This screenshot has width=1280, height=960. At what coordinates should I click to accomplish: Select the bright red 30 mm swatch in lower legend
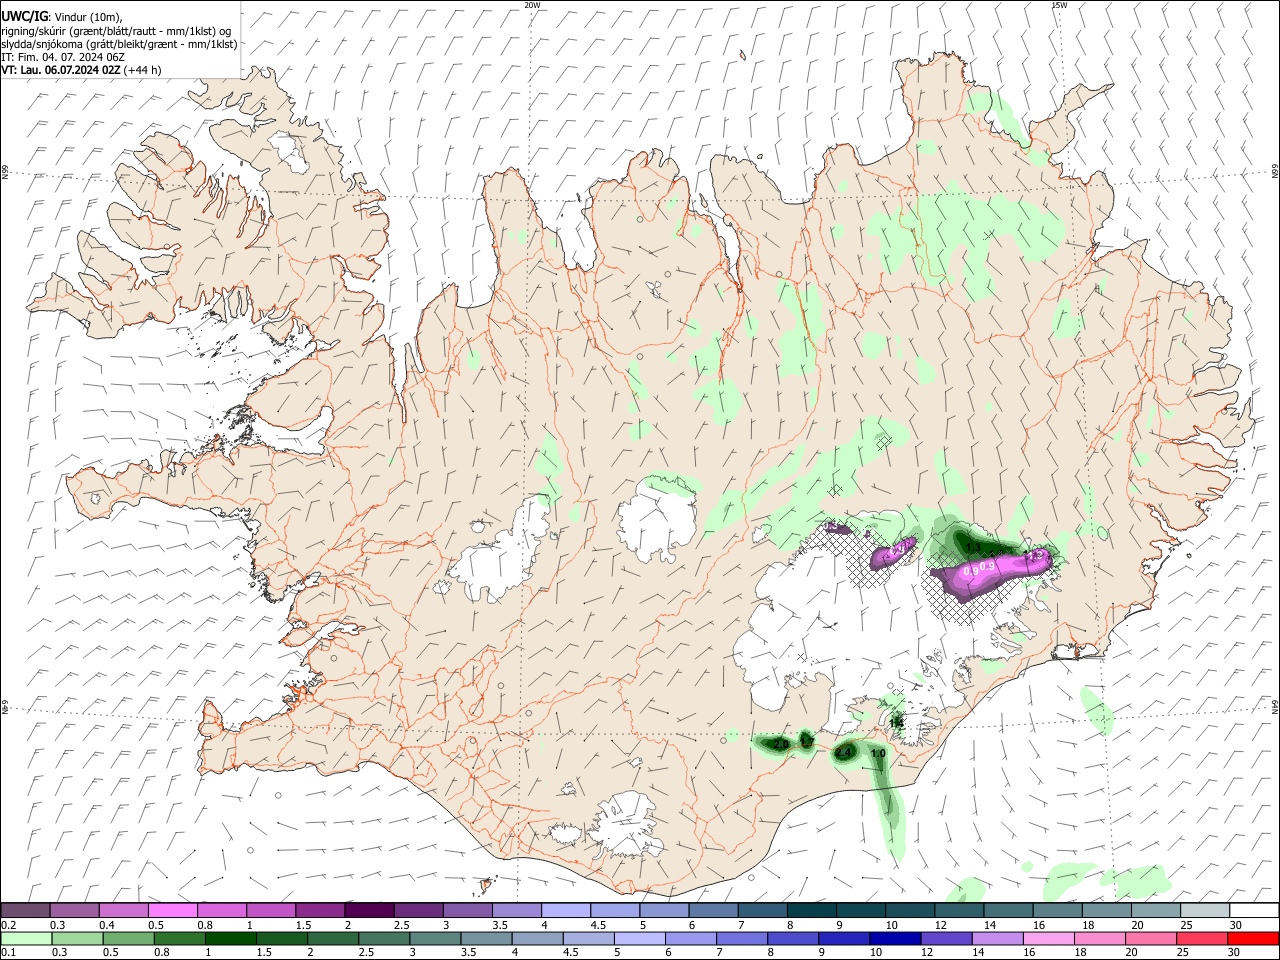[1253, 939]
